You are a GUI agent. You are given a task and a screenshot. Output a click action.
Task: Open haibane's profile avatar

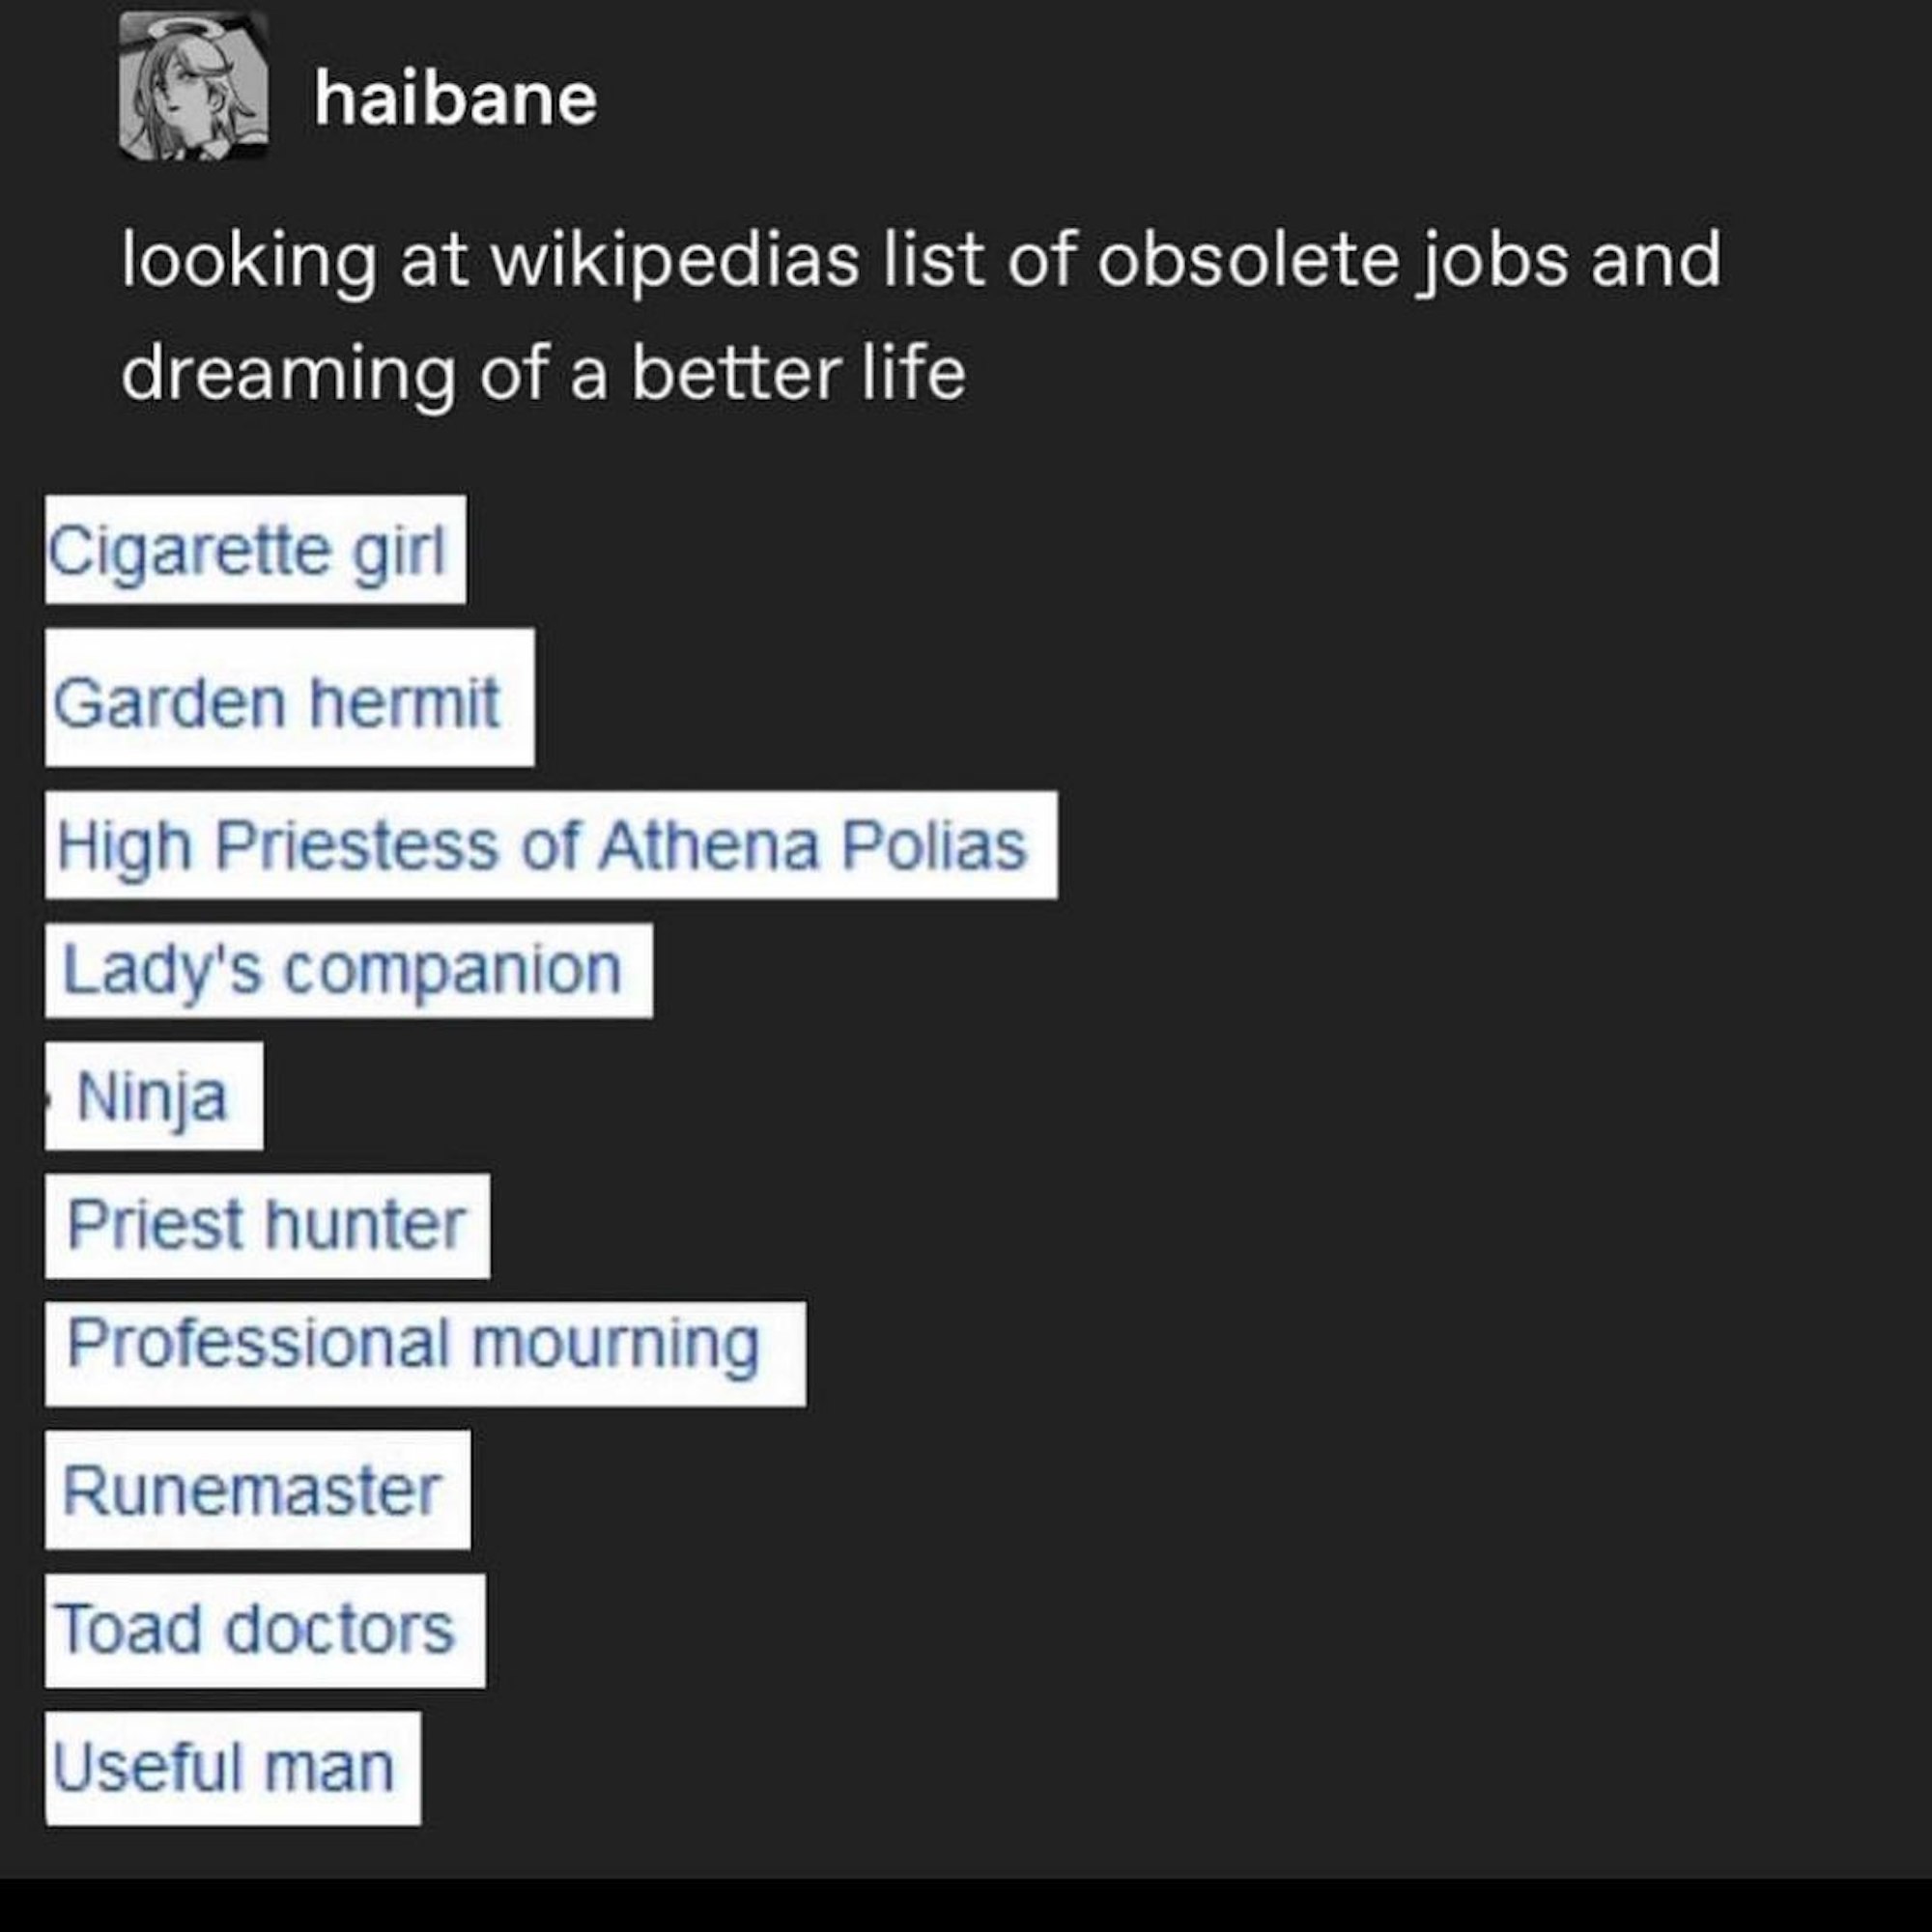tap(193, 87)
